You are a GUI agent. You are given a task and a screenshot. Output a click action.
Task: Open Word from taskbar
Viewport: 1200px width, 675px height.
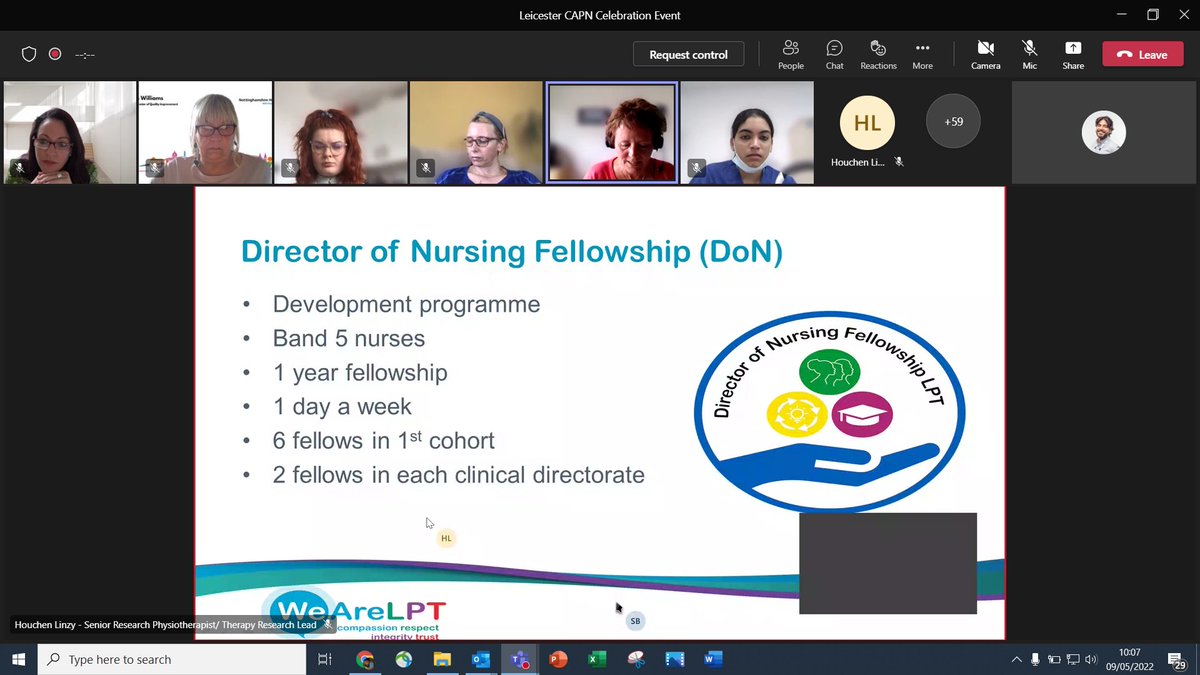[x=713, y=659]
